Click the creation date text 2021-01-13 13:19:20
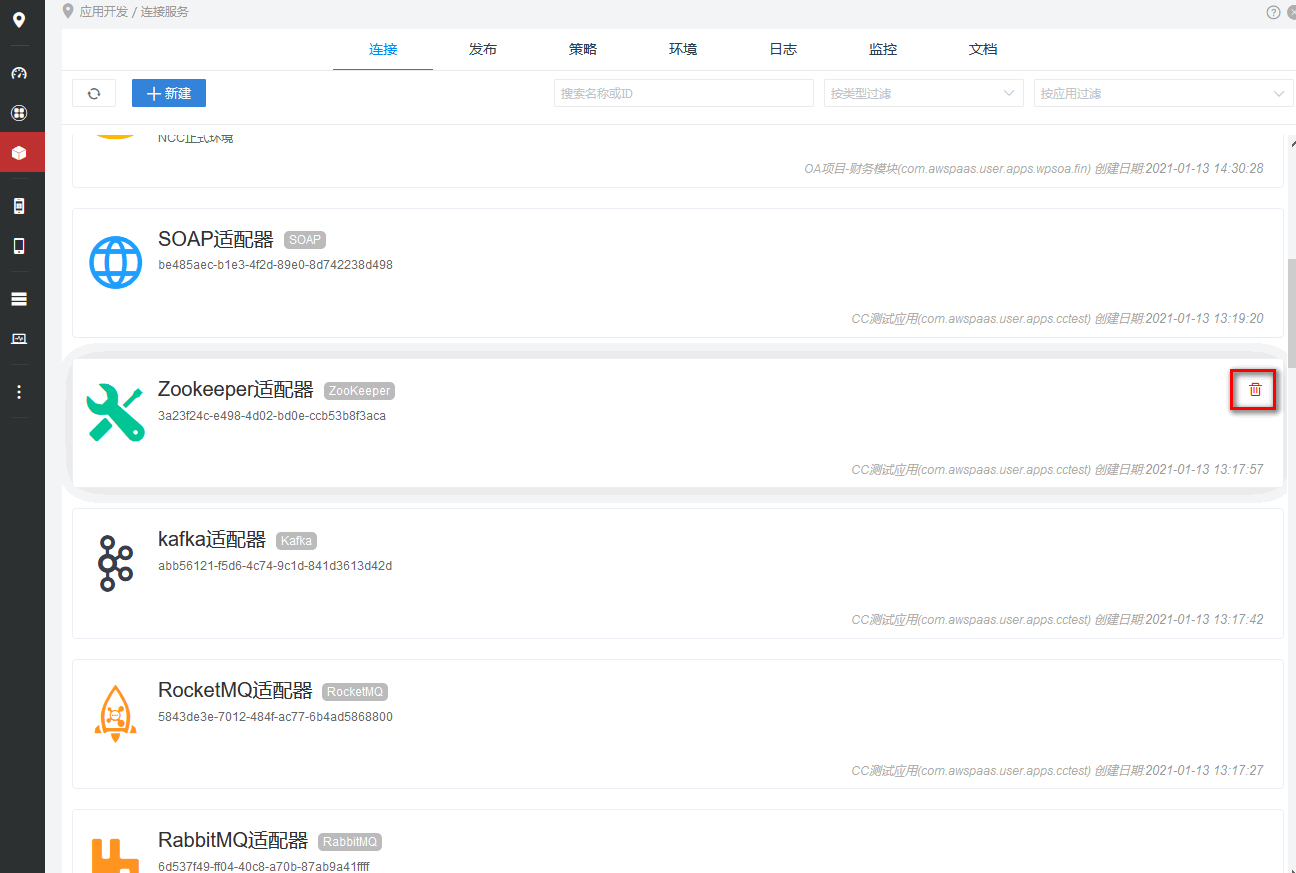1296x873 pixels. click(x=1204, y=319)
